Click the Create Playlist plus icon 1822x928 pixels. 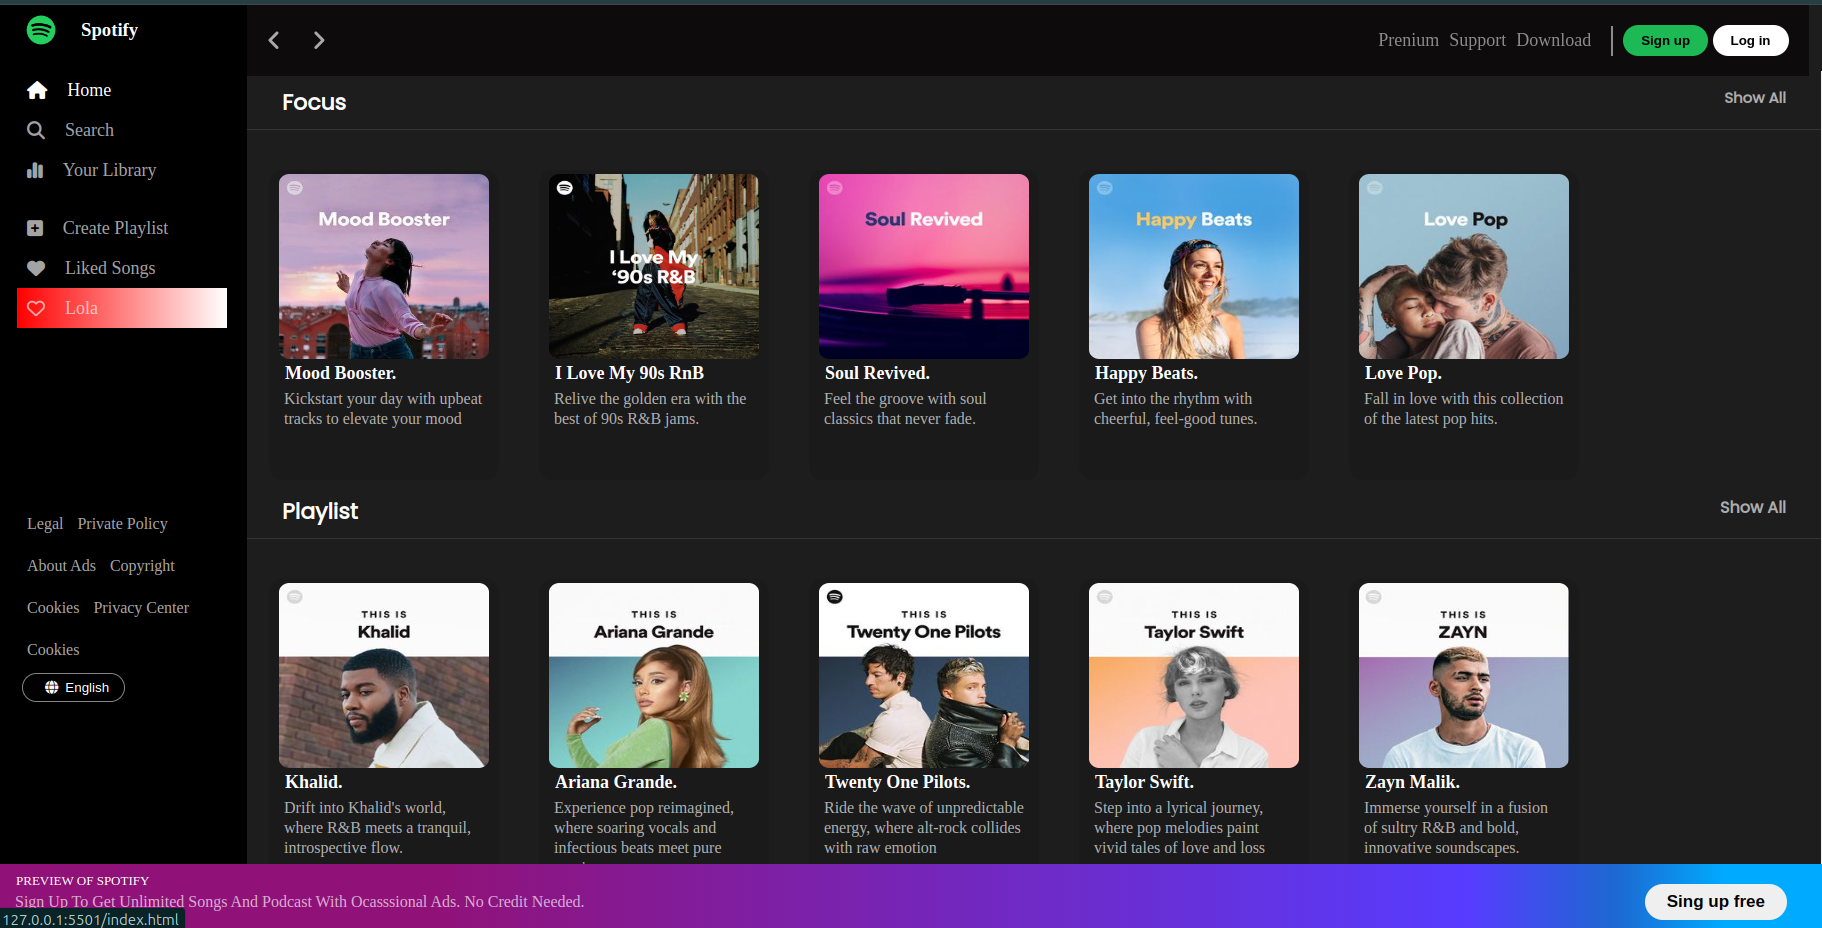pyautogui.click(x=35, y=228)
